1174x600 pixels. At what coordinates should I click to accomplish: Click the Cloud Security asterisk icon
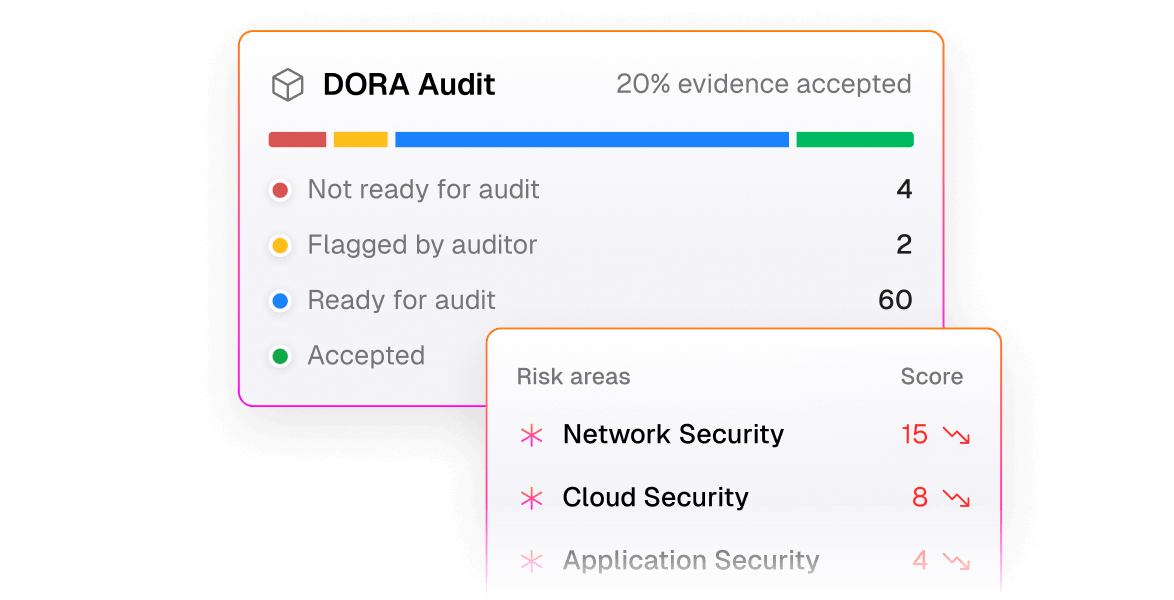click(x=532, y=497)
